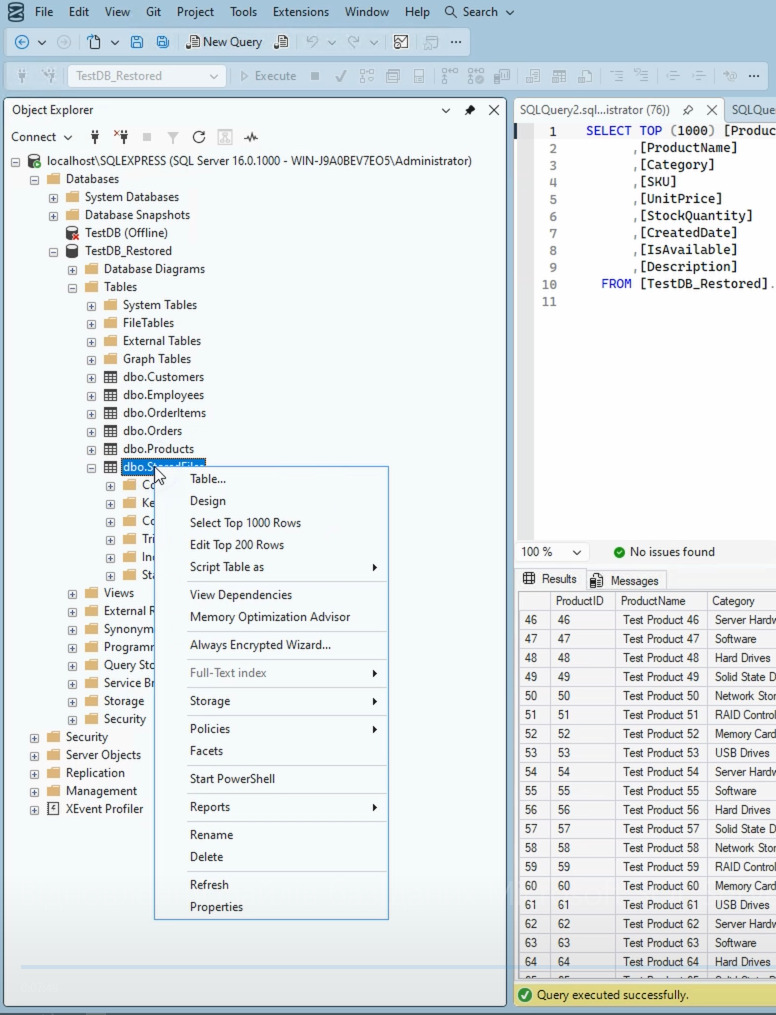Click the Save All icon
776x1015 pixels.
[x=162, y=42]
